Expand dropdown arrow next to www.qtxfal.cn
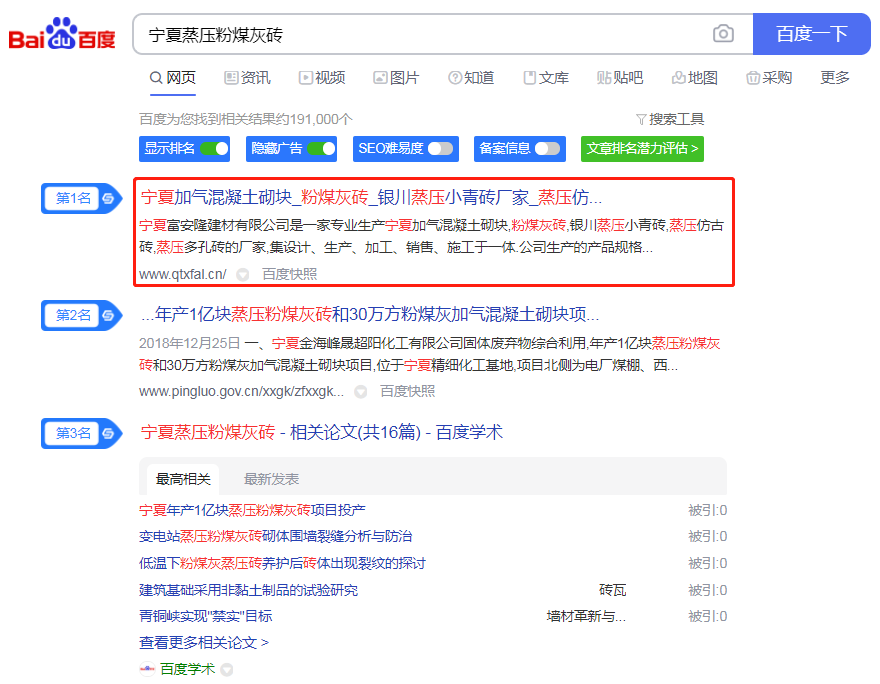 (x=242, y=274)
